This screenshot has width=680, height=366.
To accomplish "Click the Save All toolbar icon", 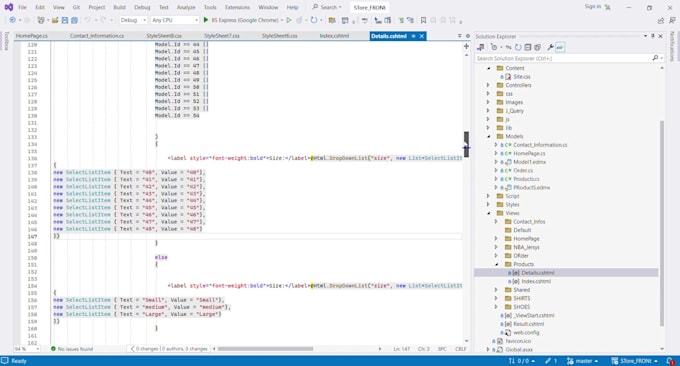I will click(x=74, y=20).
